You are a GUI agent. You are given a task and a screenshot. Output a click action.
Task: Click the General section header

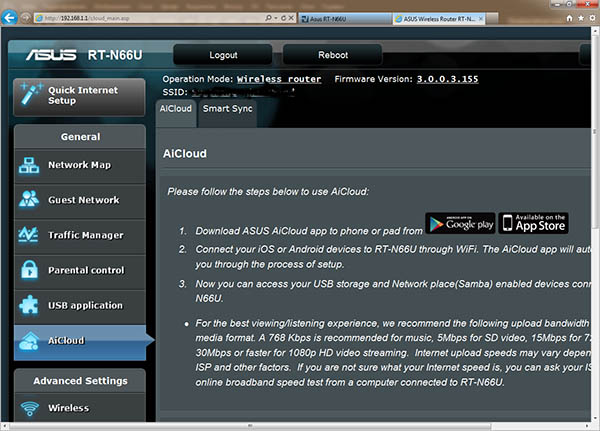(x=80, y=137)
